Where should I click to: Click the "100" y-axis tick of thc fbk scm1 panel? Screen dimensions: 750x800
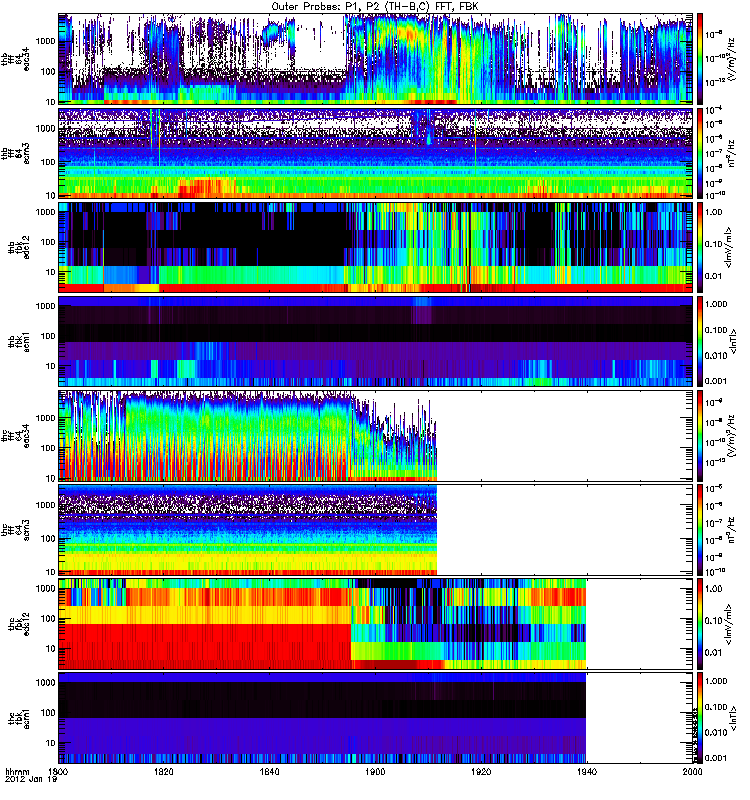(48, 713)
